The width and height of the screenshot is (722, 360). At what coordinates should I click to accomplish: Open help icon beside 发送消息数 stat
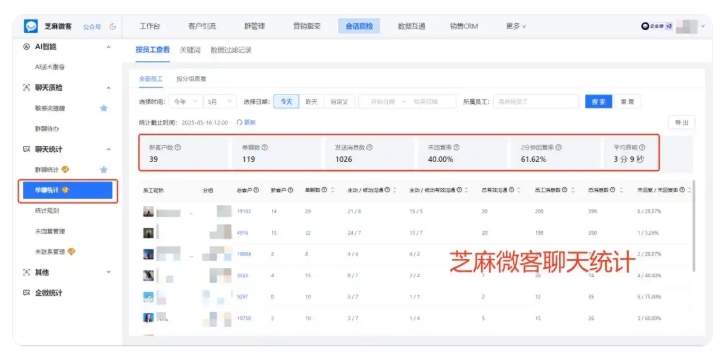pyautogui.click(x=369, y=148)
